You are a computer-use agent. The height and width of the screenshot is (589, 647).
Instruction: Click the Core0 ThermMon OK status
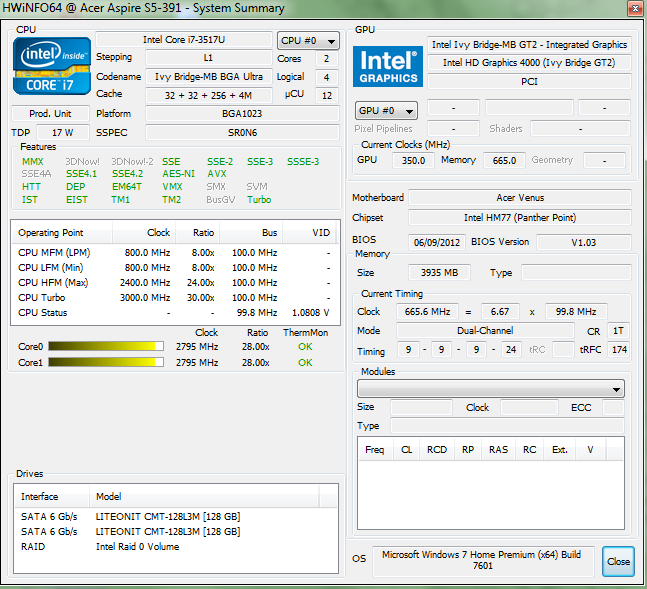click(305, 347)
